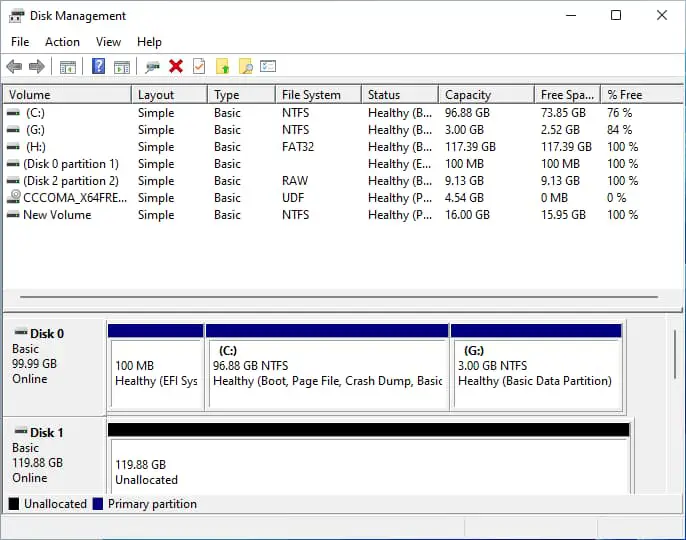Viewport: 686px width, 540px height.
Task: Click the Connect/Refresh disk toolbar icon
Action: click(x=152, y=67)
